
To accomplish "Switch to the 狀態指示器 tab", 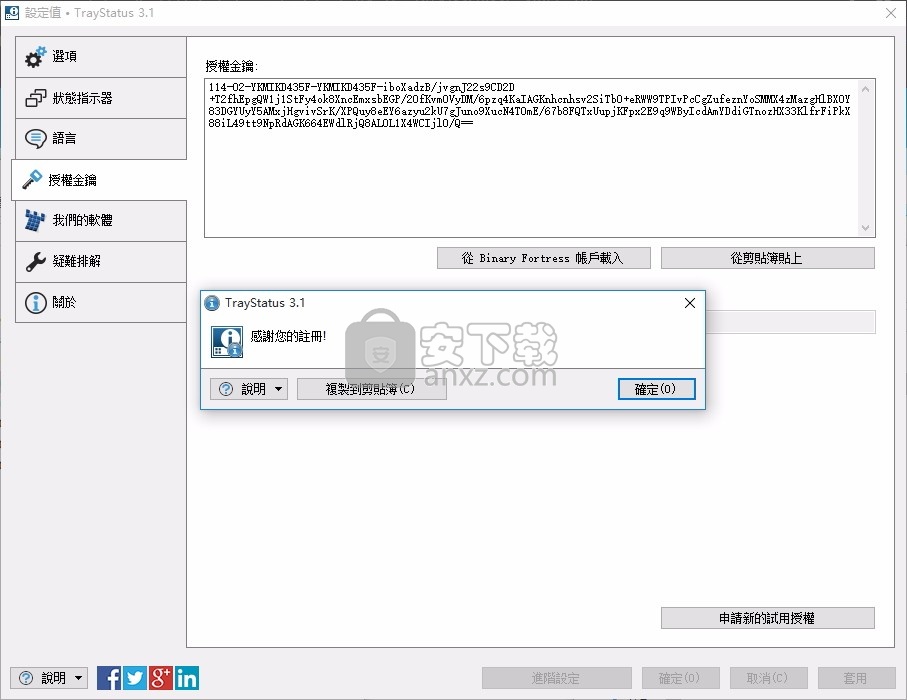I will tap(101, 98).
